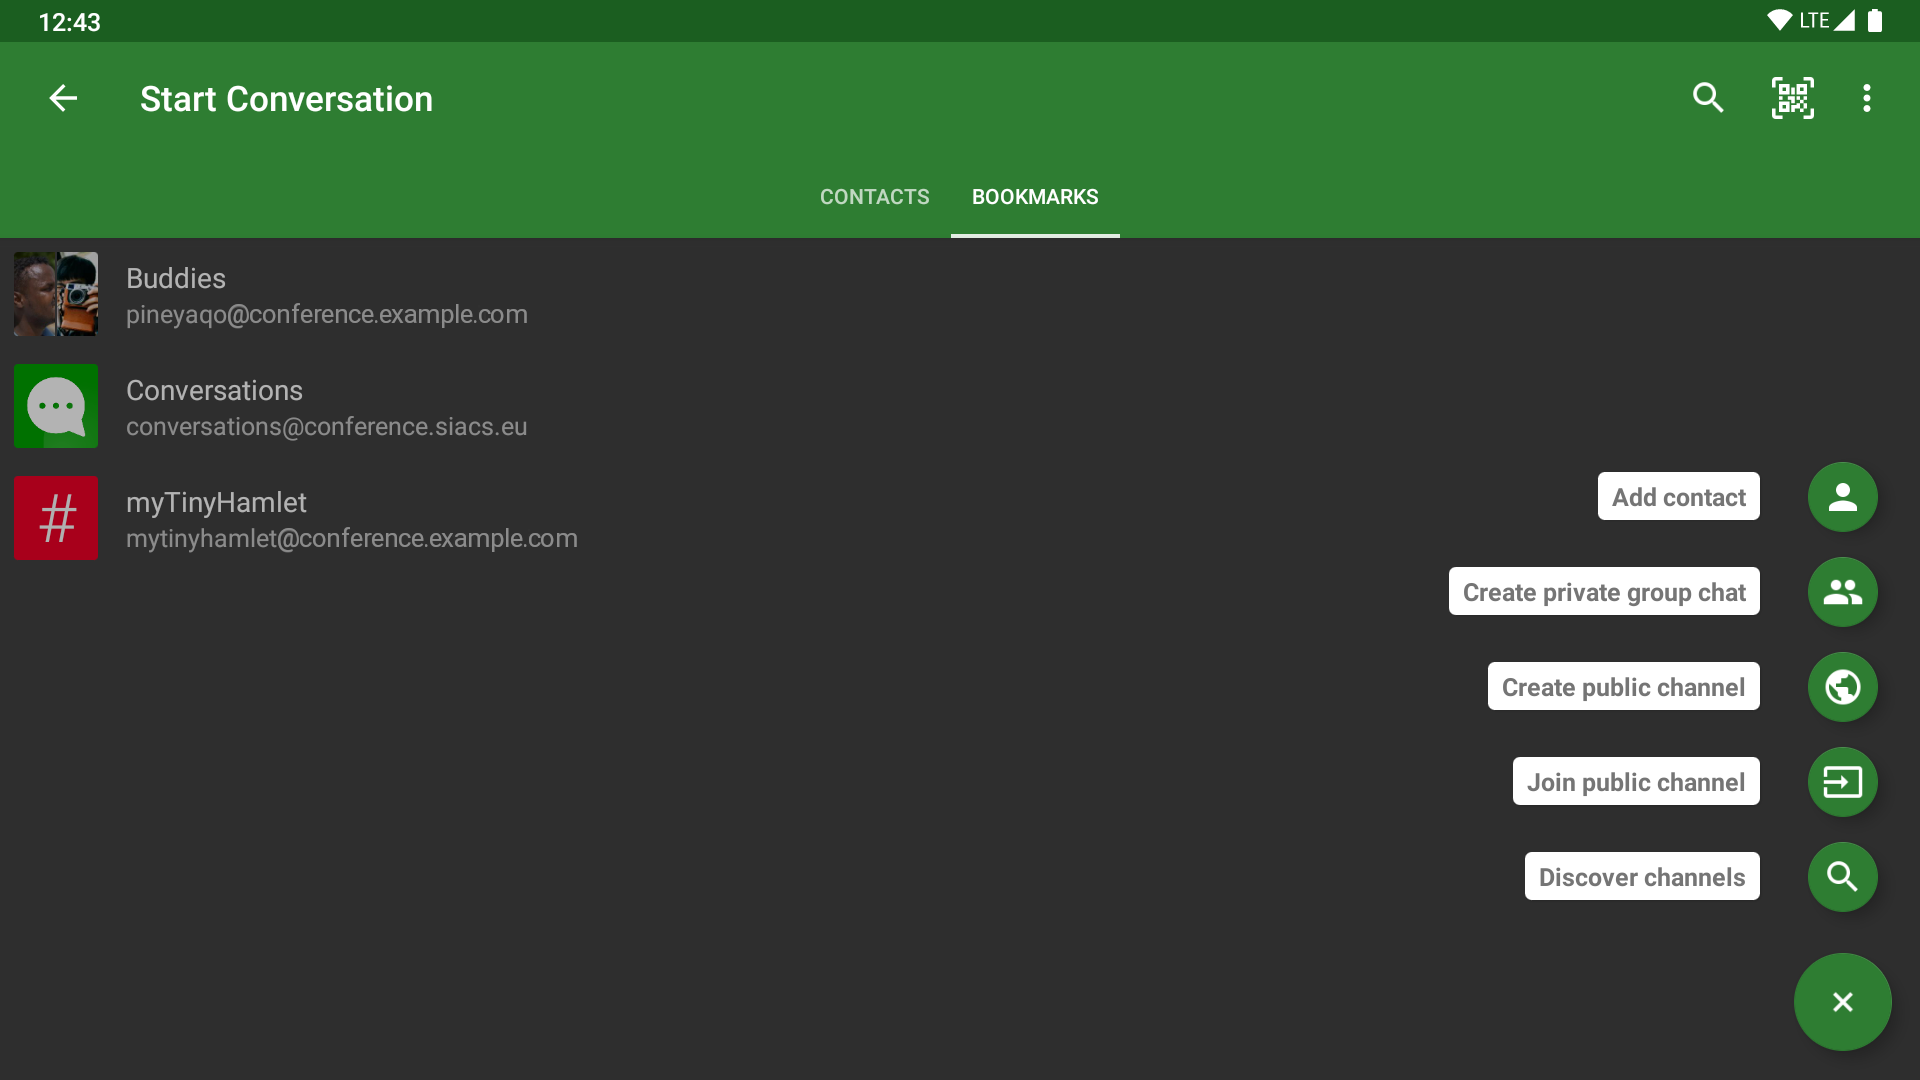This screenshot has height=1080, width=1920.
Task: Select the Bookmarks tab
Action: pyautogui.click(x=1035, y=197)
